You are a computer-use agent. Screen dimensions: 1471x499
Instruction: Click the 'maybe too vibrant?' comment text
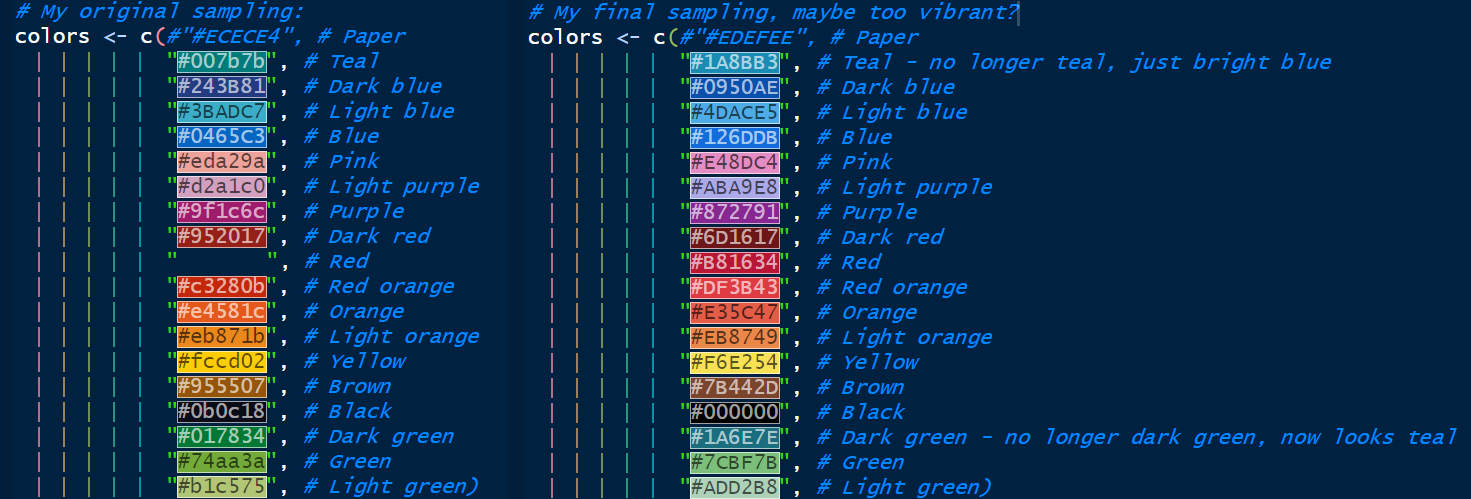[x=904, y=12]
